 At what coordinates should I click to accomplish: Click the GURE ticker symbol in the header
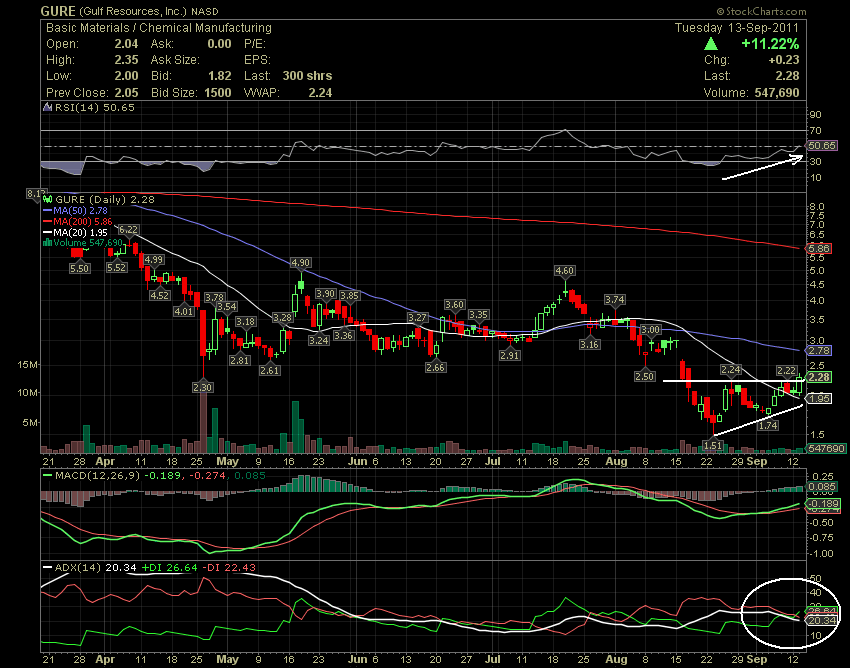coord(58,11)
